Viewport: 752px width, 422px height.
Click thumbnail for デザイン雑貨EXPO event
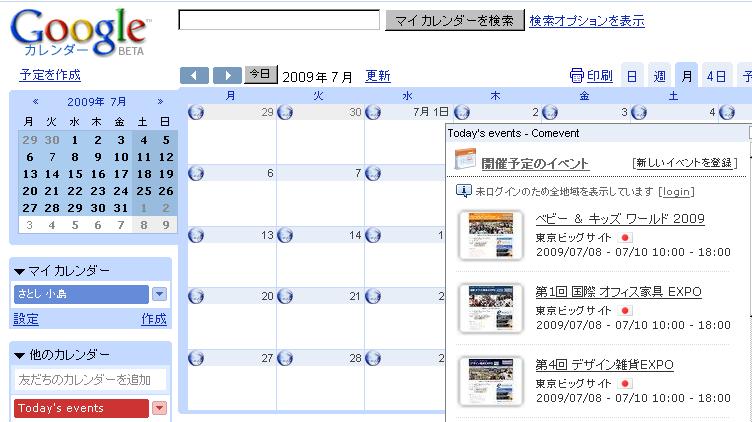[x=491, y=381]
